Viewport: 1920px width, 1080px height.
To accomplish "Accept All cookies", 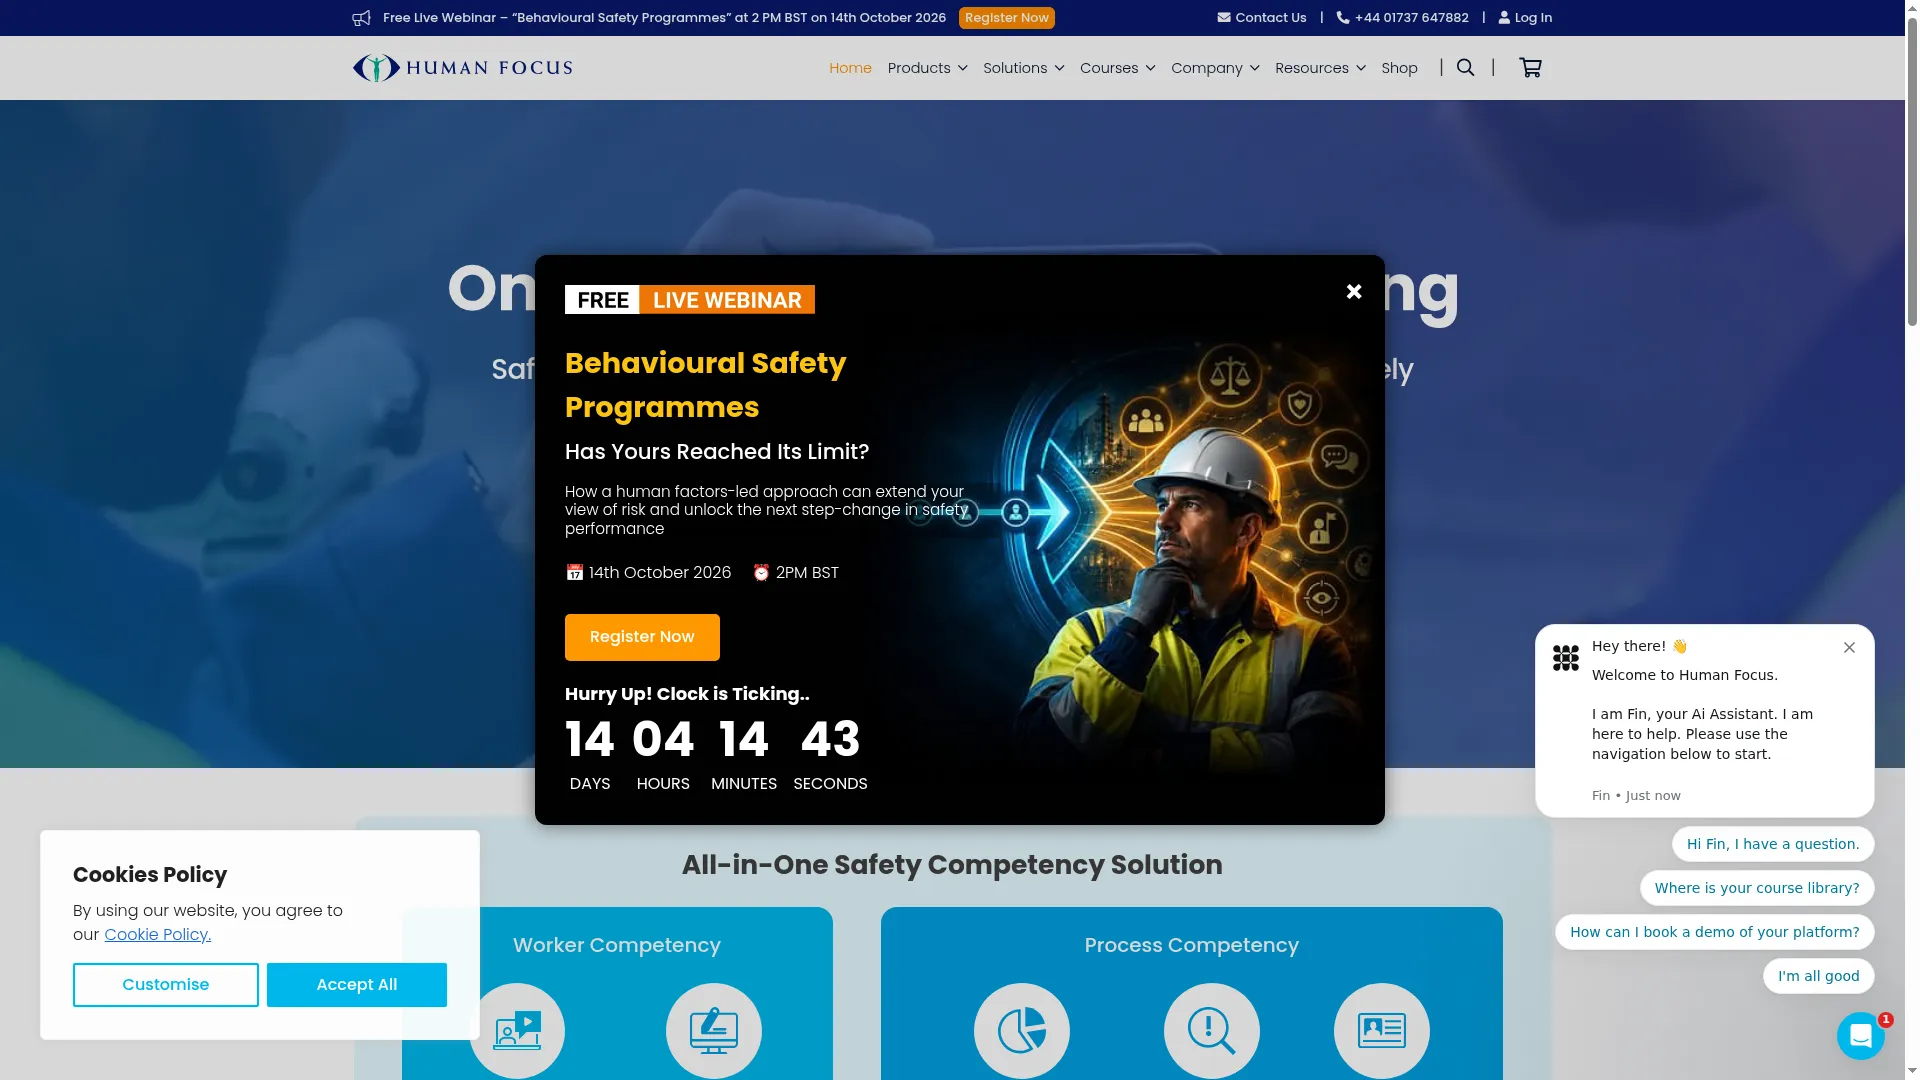I will pos(357,985).
